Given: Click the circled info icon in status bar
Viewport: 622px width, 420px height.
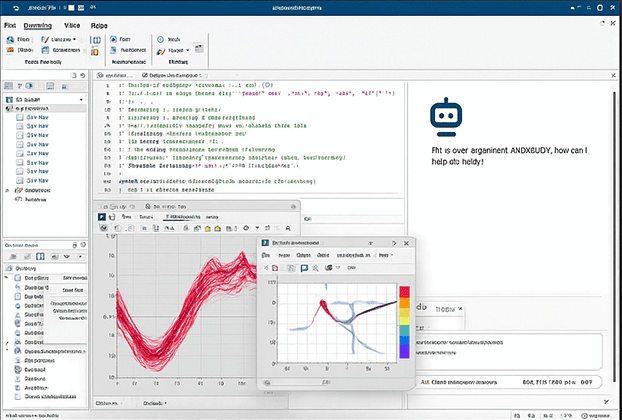Looking at the screenshot, I should [x=584, y=416].
